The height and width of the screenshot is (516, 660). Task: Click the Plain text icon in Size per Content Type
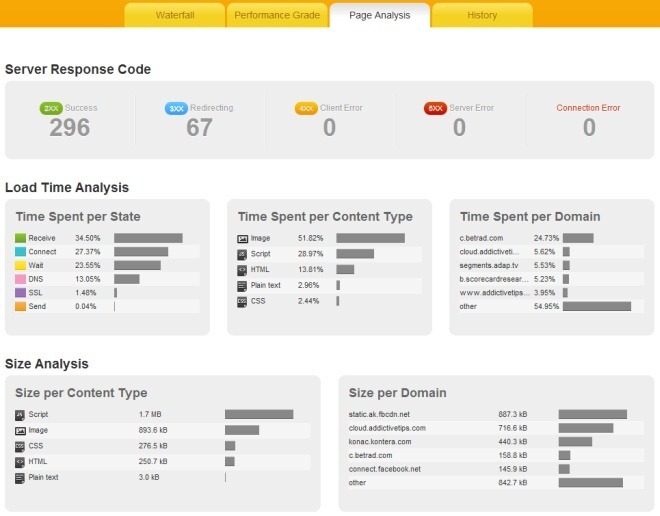pyautogui.click(x=20, y=478)
